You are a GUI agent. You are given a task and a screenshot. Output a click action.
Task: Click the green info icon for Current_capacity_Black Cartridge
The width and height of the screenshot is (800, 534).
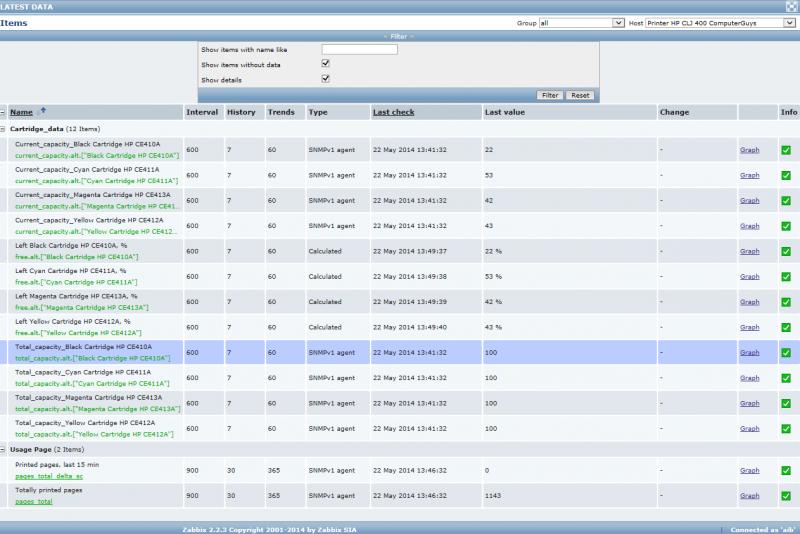(x=786, y=150)
